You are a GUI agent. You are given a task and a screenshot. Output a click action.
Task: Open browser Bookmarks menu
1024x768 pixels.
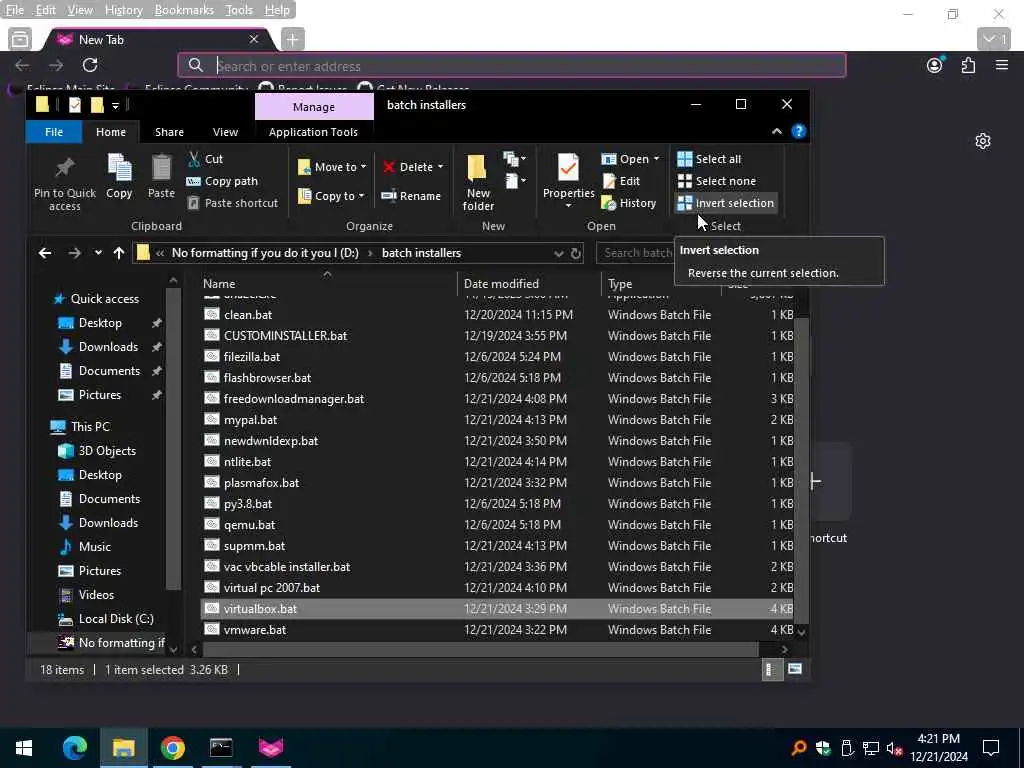pyautogui.click(x=184, y=10)
